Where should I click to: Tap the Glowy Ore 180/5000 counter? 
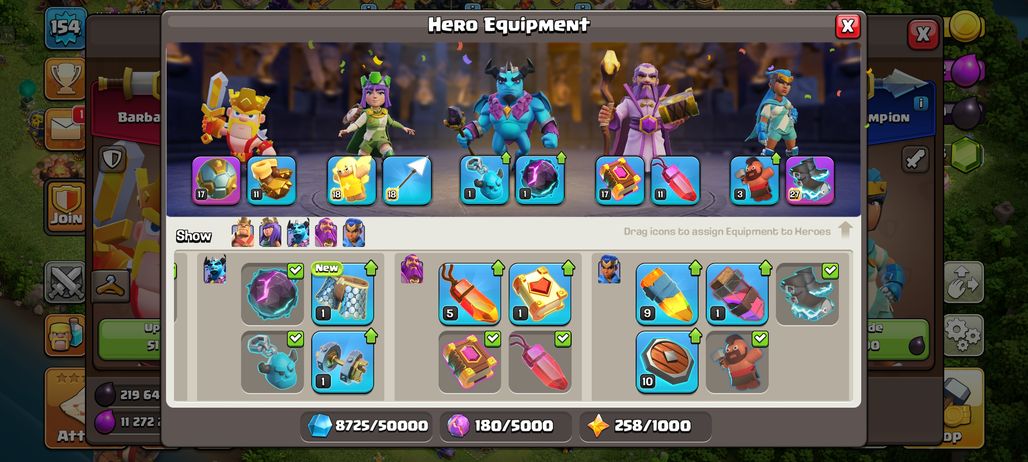tap(505, 426)
